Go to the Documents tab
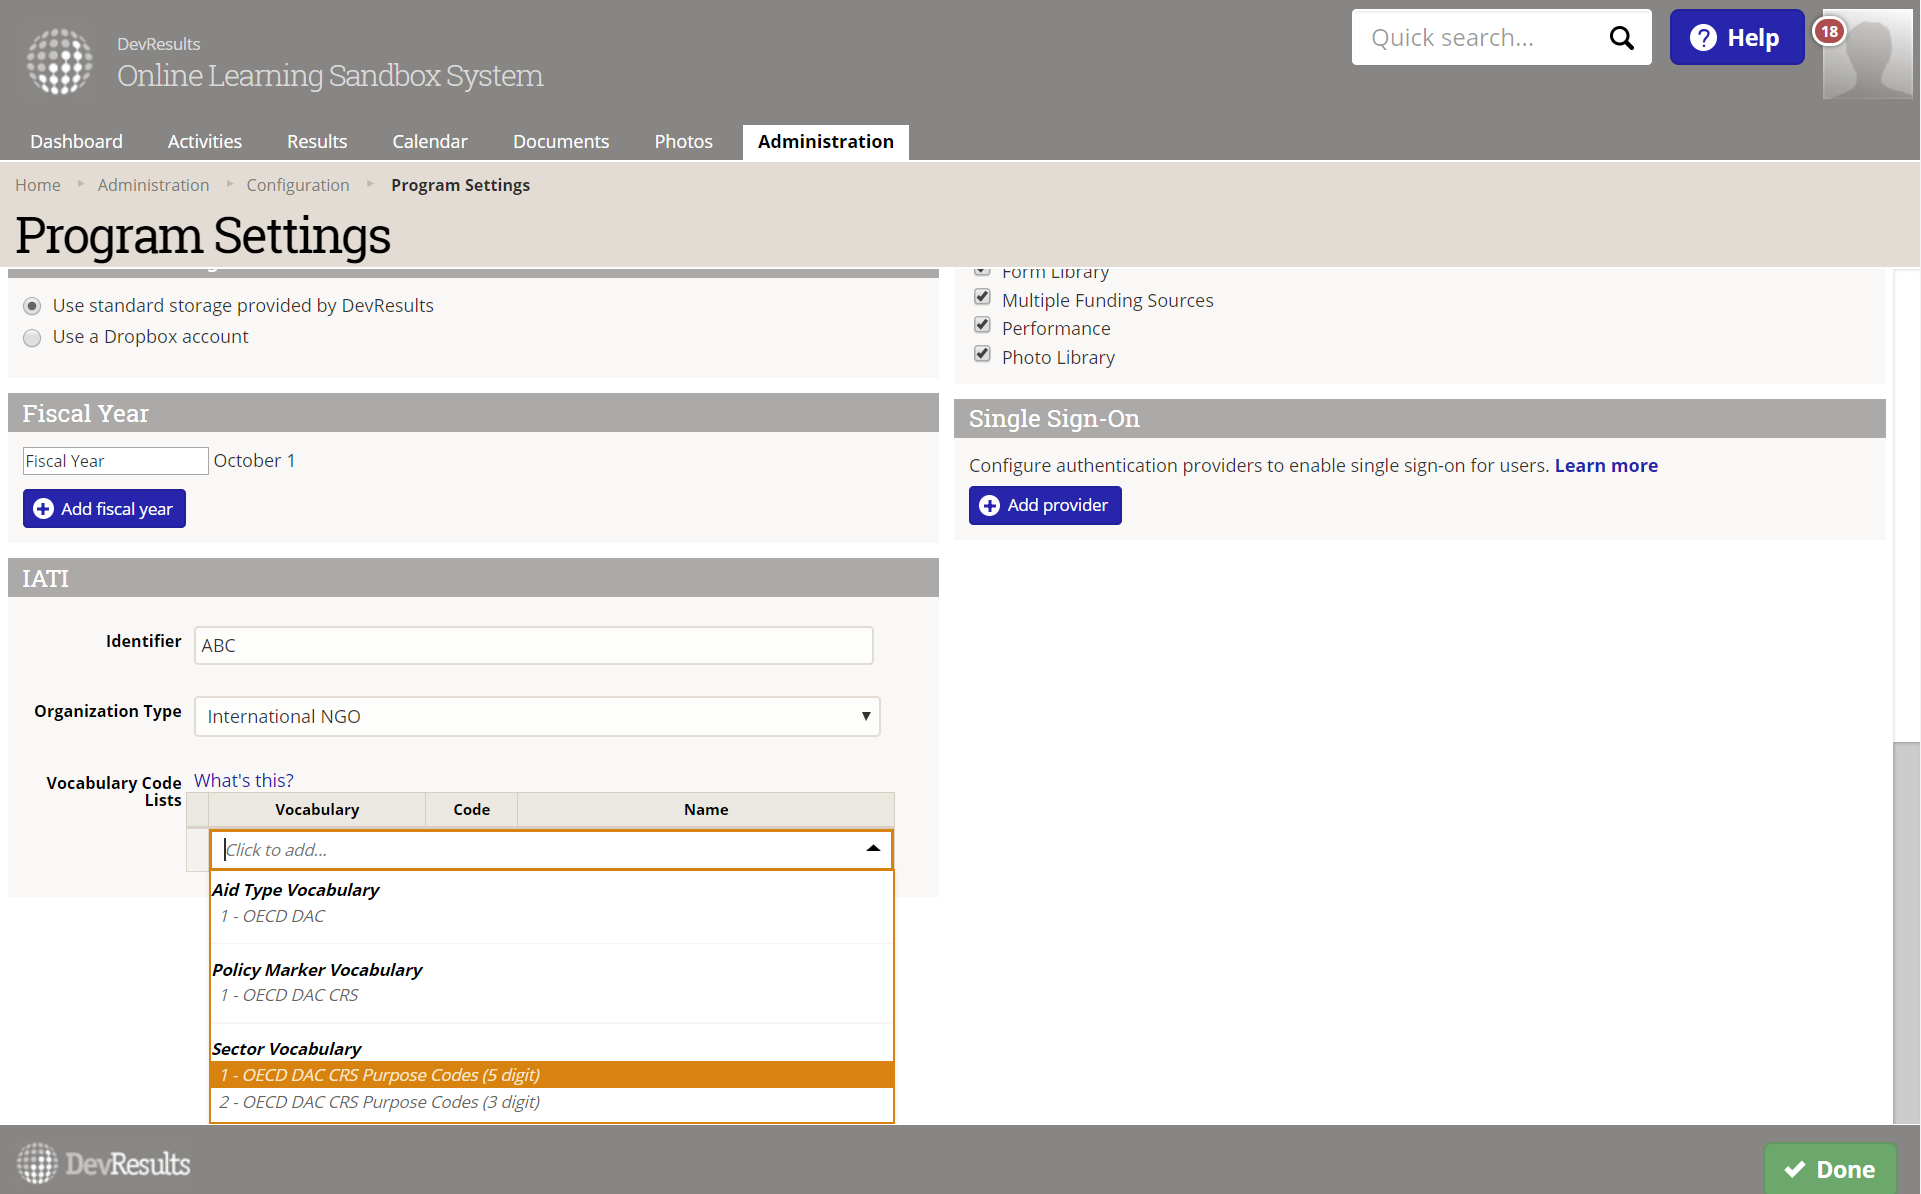Viewport: 1921px width, 1194px height. pyautogui.click(x=561, y=142)
